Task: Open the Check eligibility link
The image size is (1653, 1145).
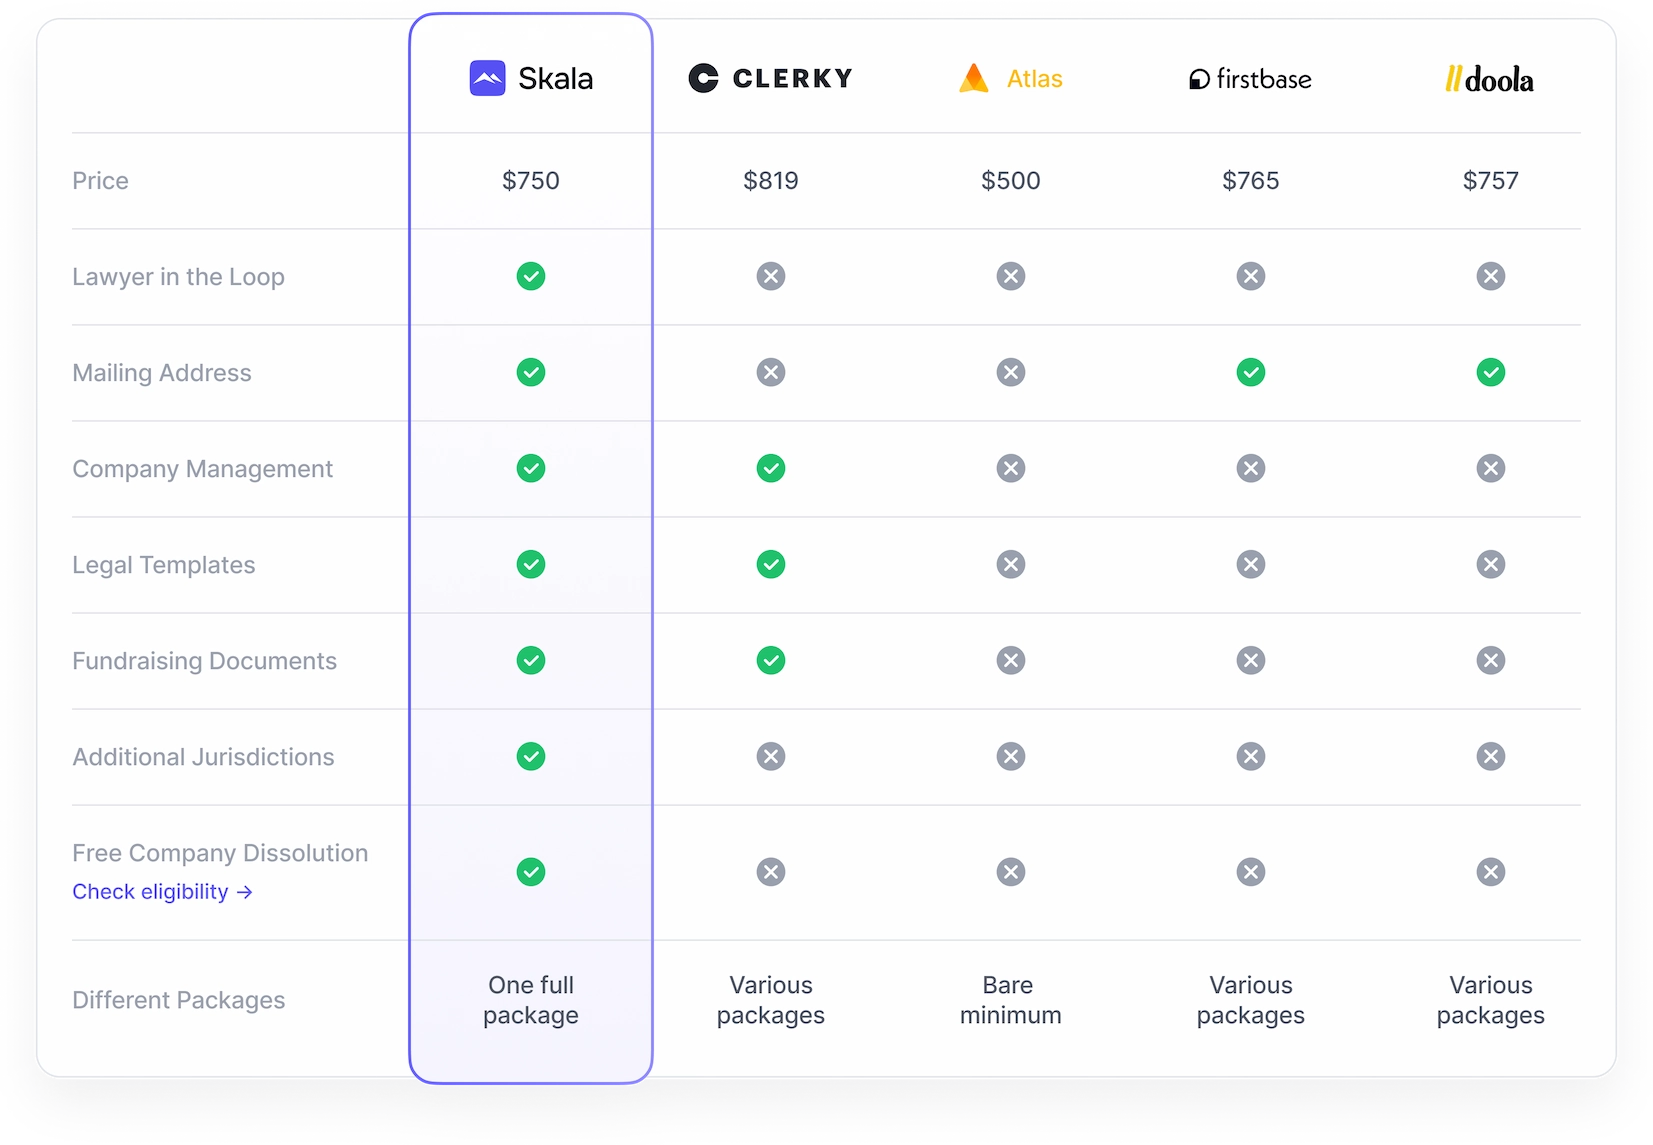Action: pos(162,892)
